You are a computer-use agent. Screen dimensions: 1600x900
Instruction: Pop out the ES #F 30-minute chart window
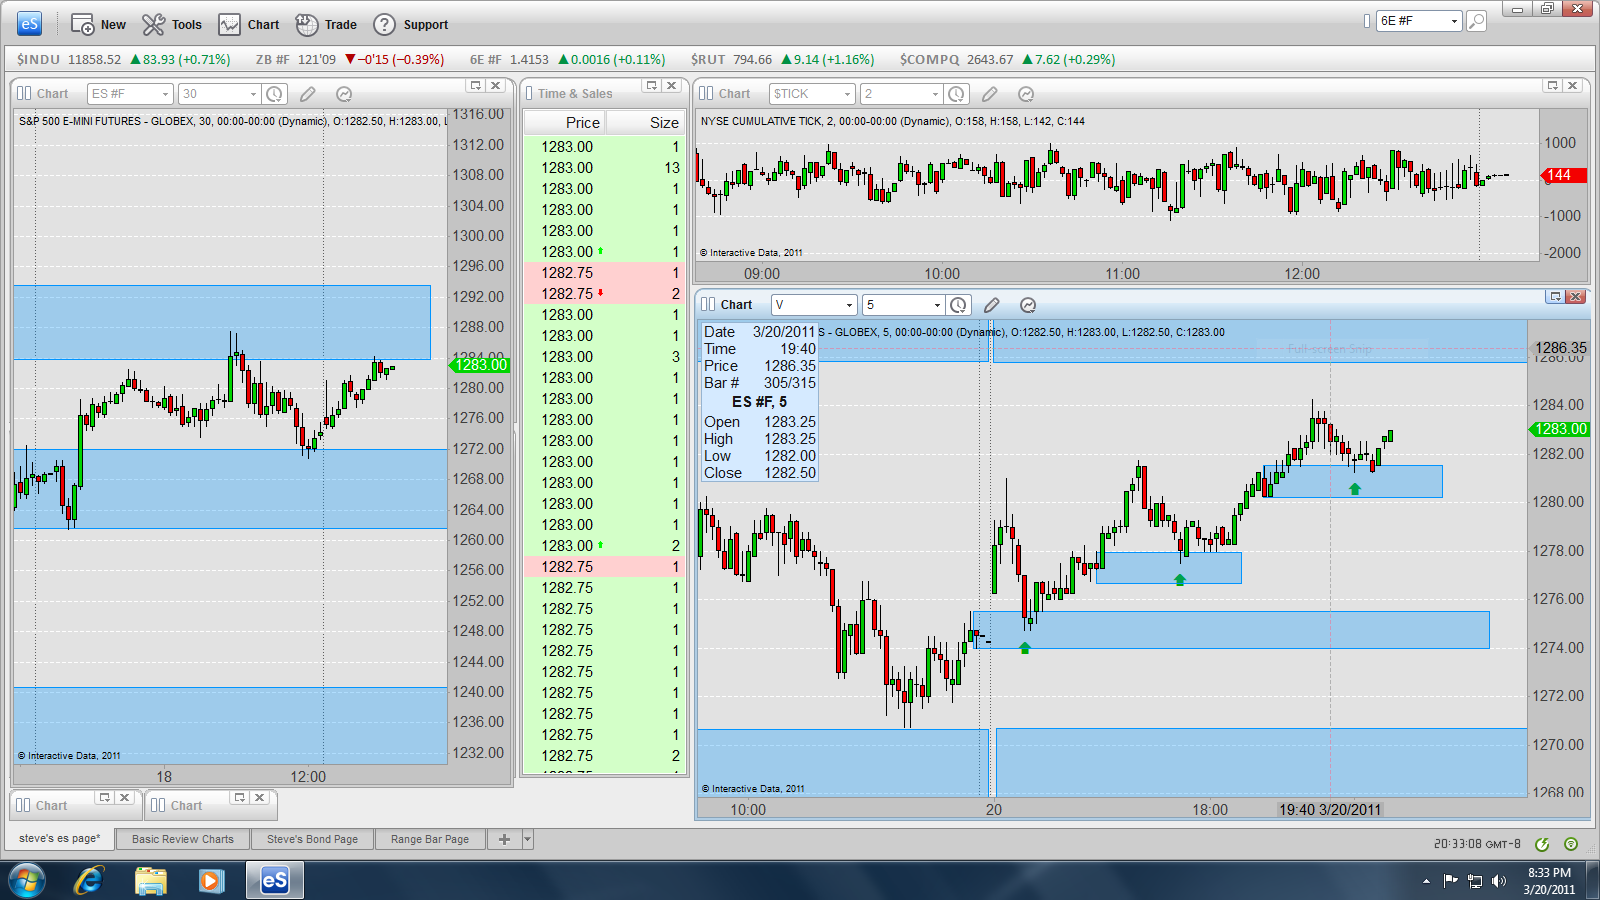pyautogui.click(x=476, y=86)
